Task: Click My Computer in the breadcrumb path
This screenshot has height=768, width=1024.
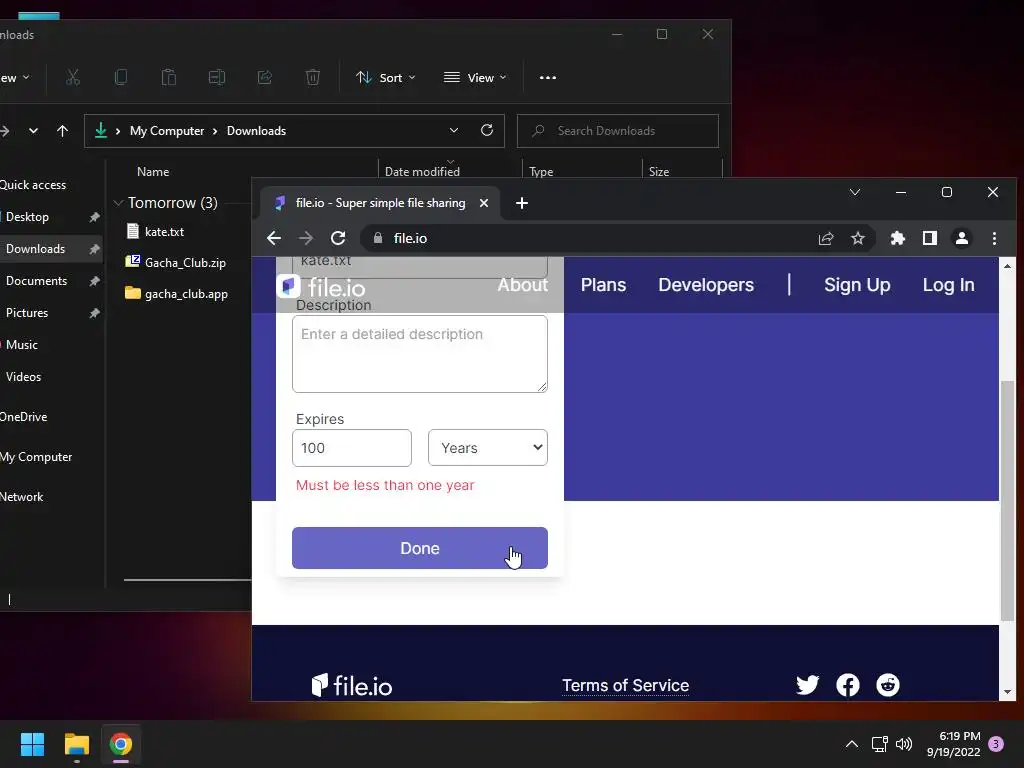Action: [x=167, y=131]
